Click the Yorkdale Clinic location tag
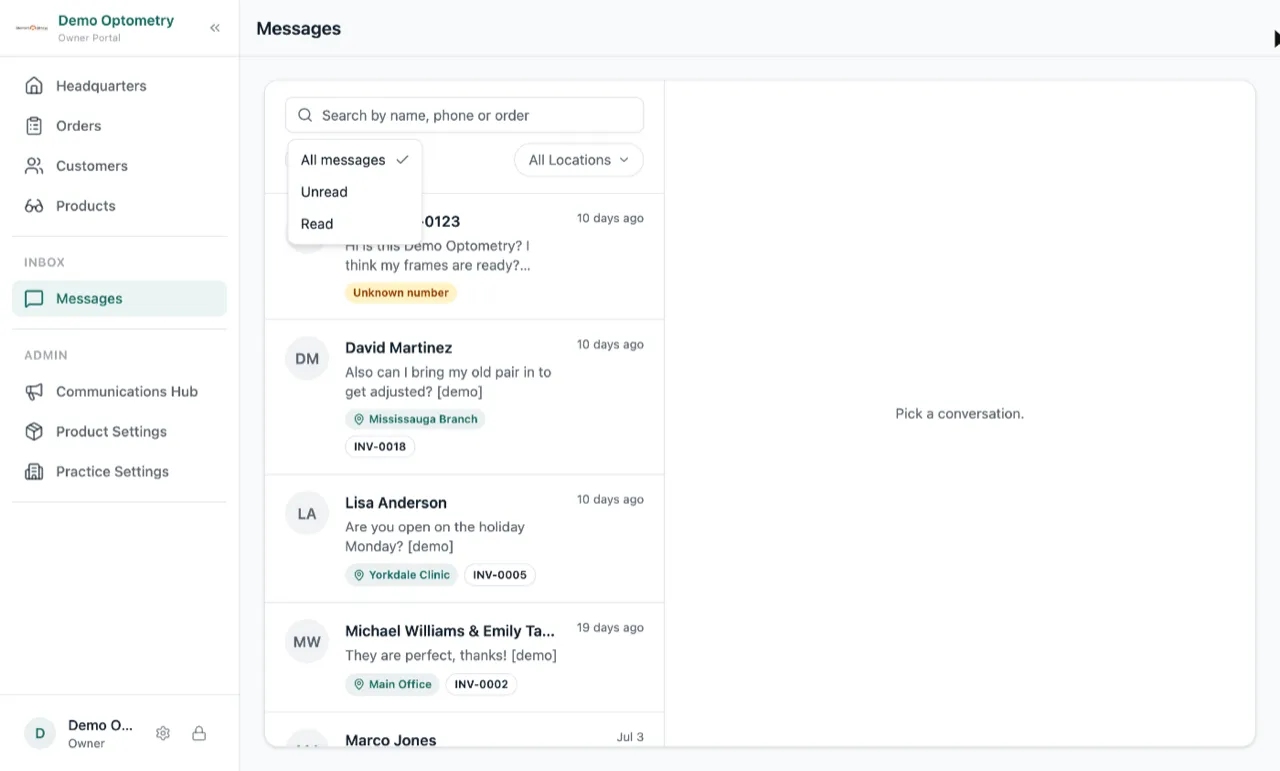The height and width of the screenshot is (771, 1280). [401, 575]
